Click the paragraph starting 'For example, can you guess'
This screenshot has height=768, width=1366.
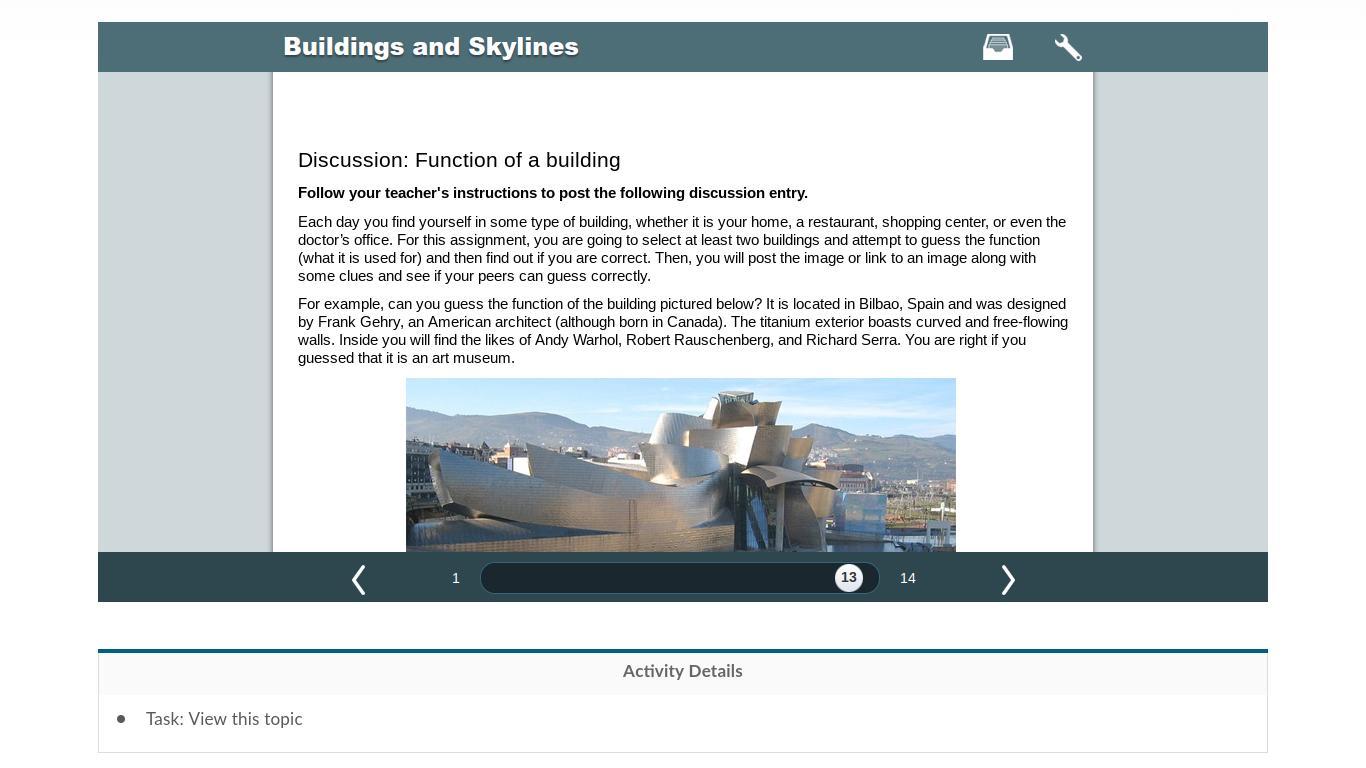coord(683,331)
